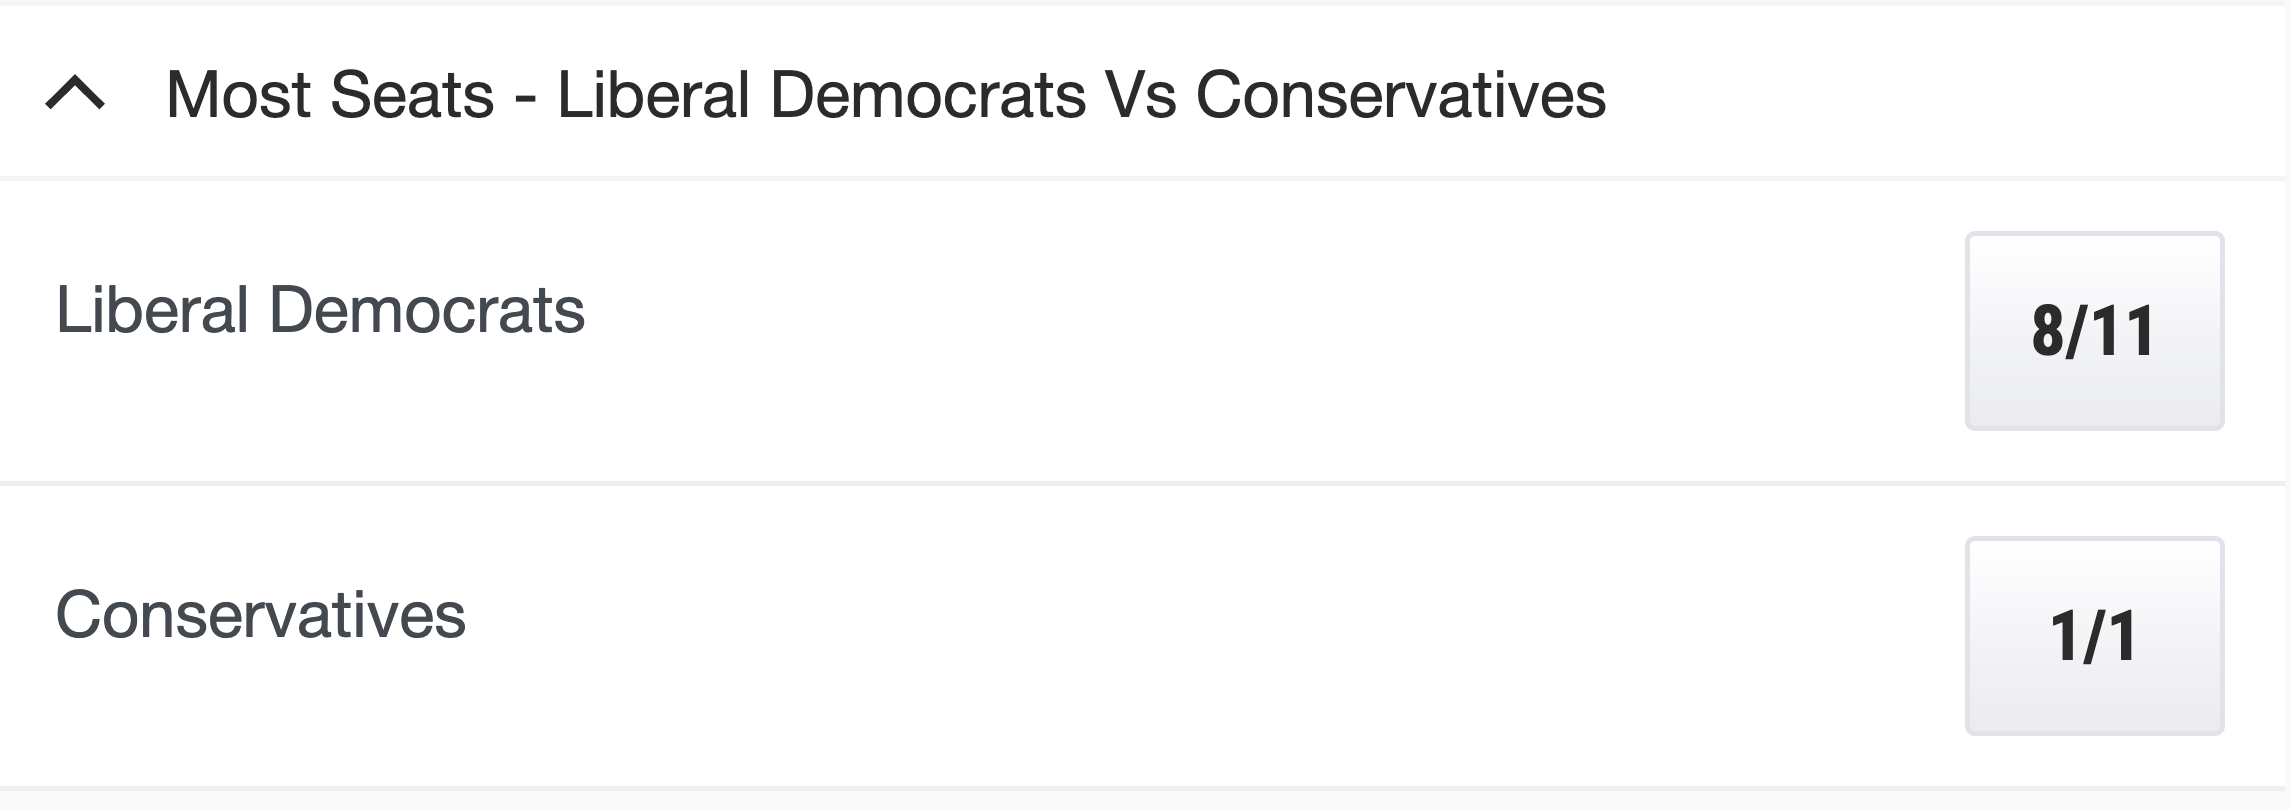
Task: Tap the Conservatives outcome name
Action: (x=260, y=614)
